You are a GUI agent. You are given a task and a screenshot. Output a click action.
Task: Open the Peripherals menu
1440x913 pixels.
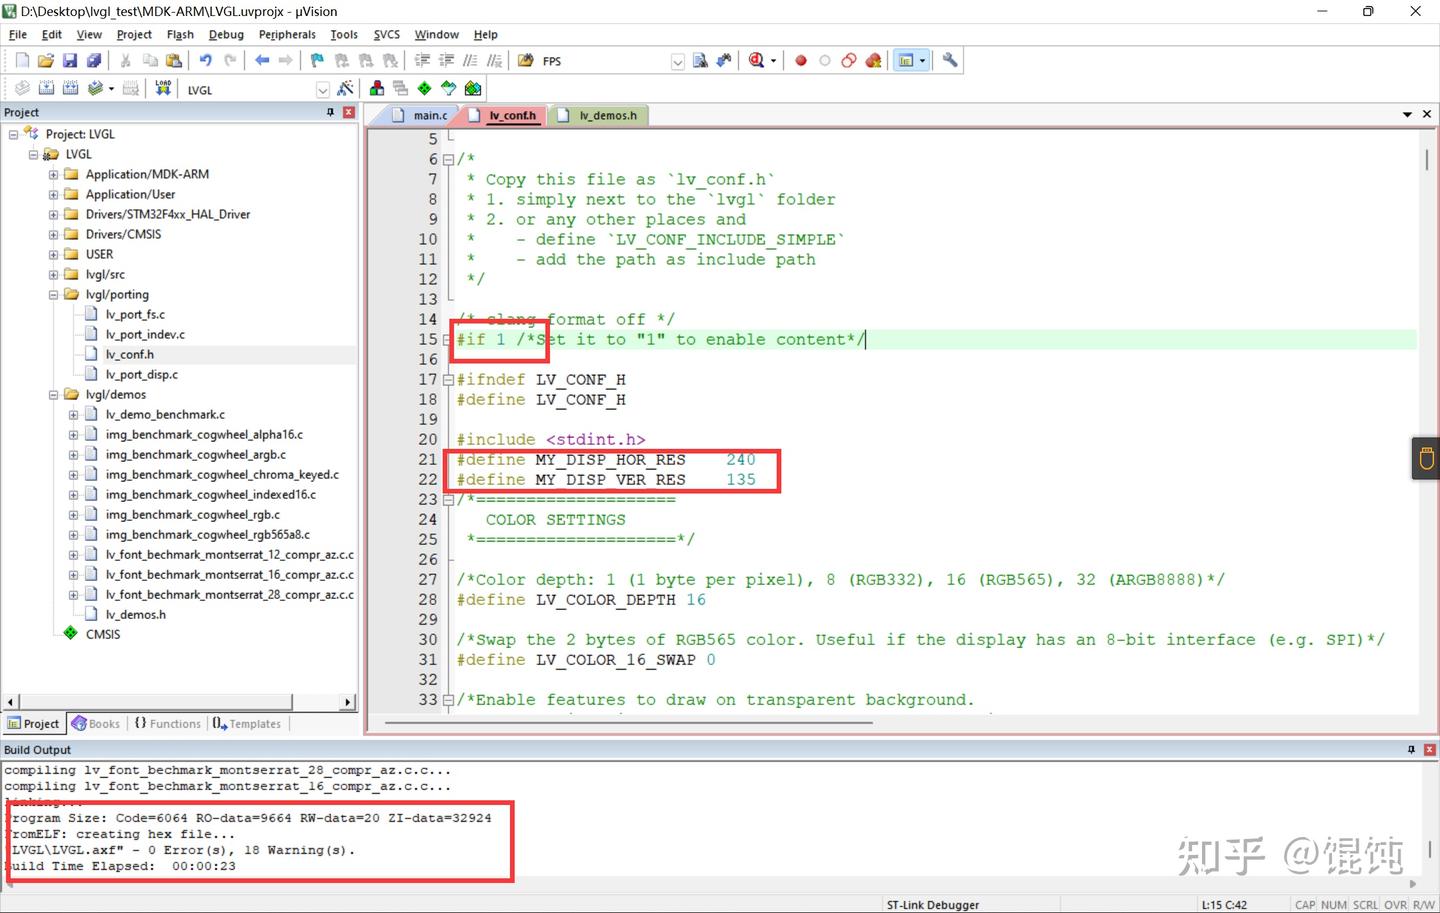pyautogui.click(x=287, y=34)
